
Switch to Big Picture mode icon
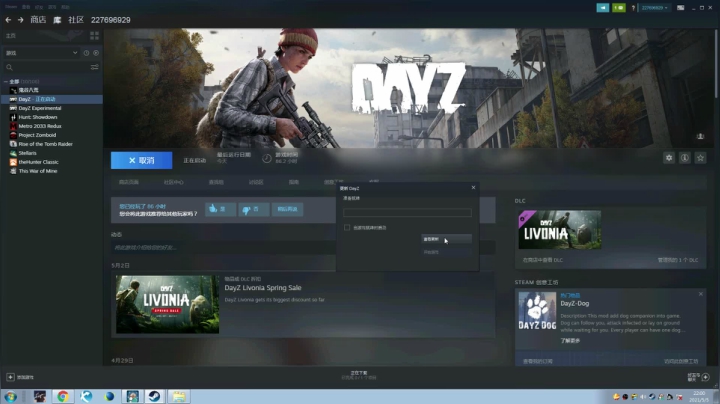pyautogui.click(x=681, y=8)
